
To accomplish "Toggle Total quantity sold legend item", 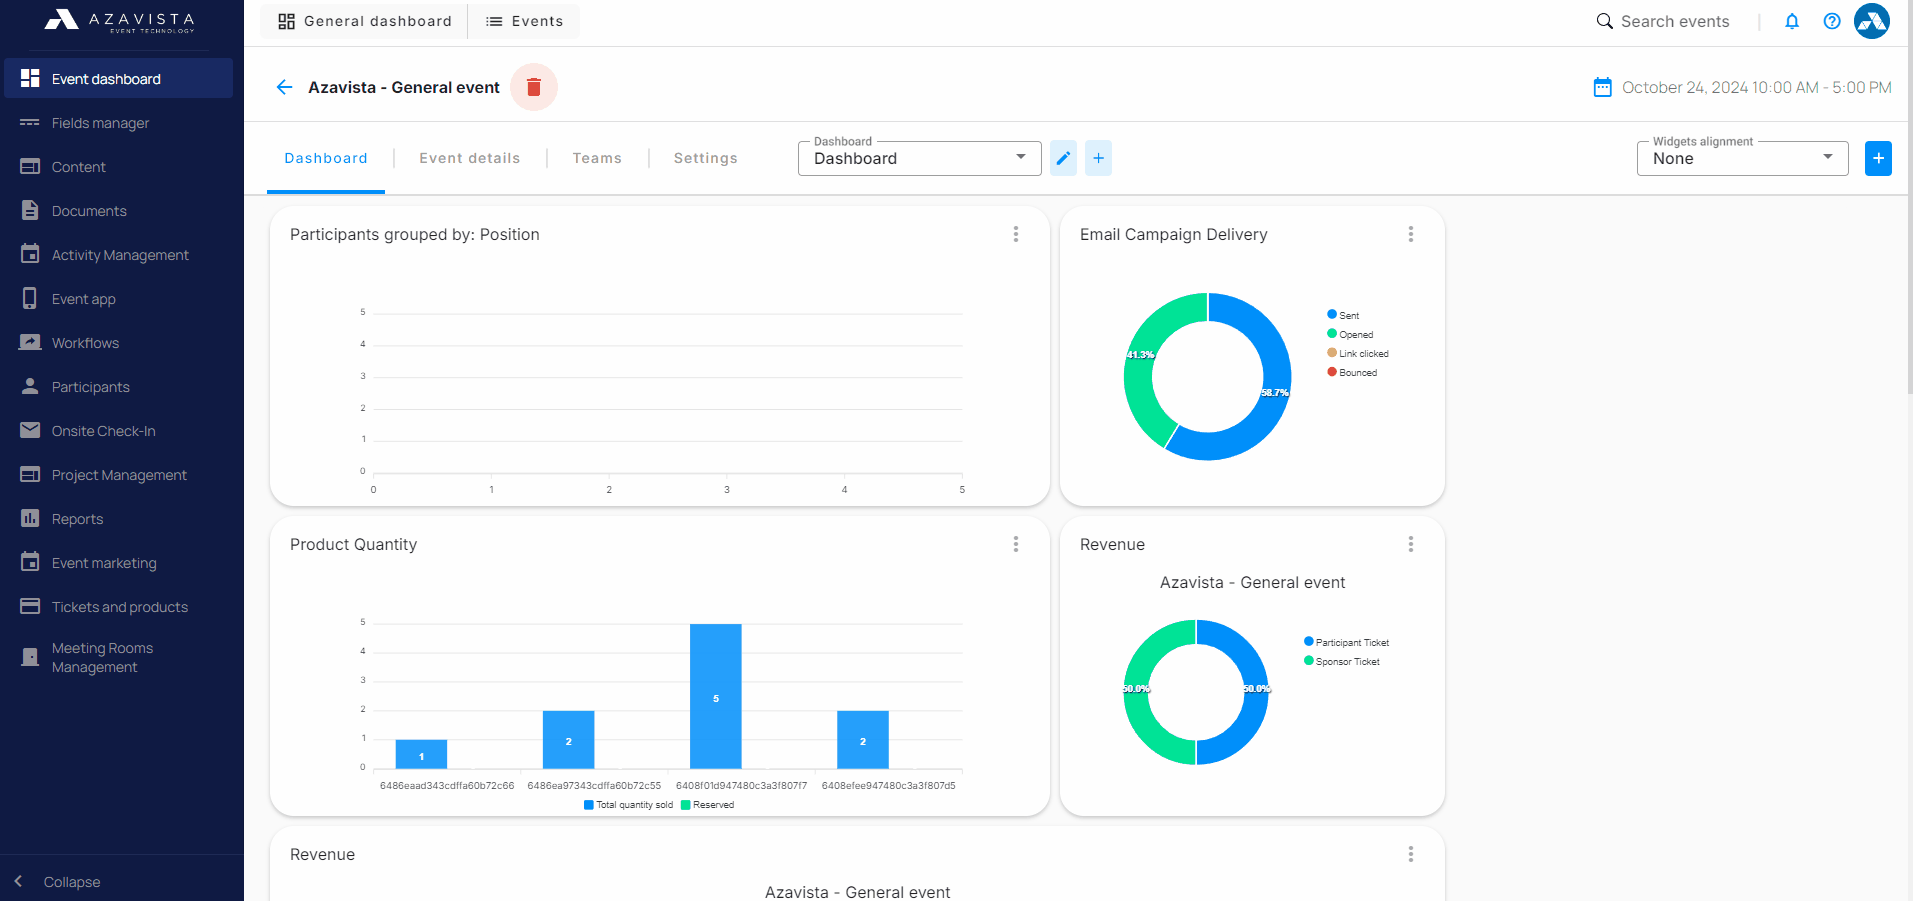I will coord(628,805).
